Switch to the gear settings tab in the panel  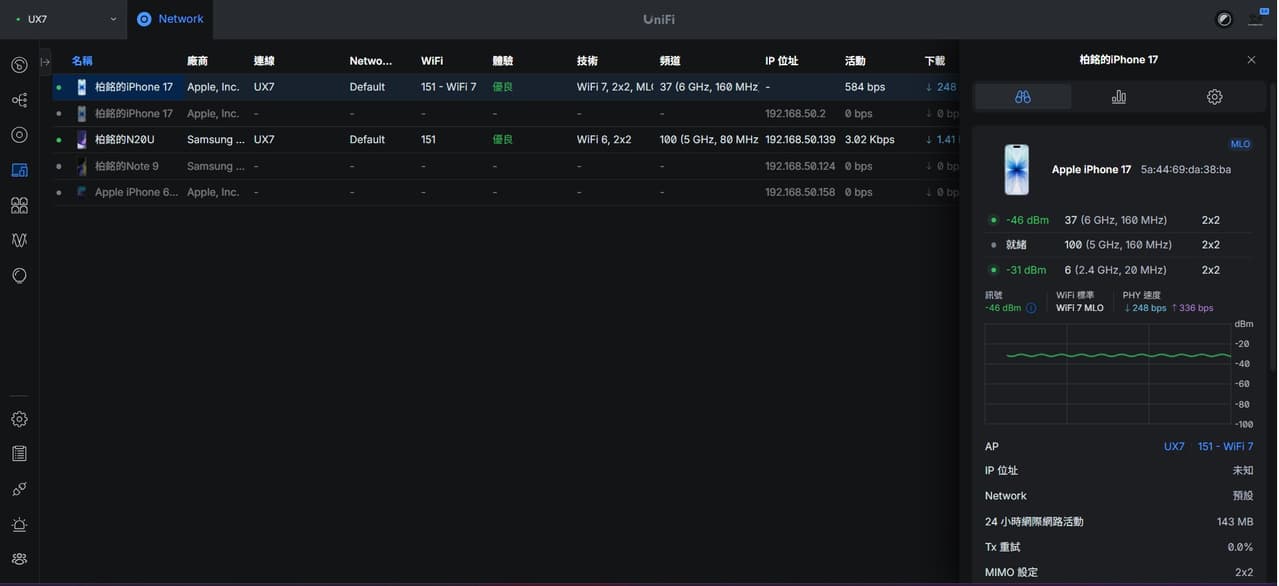pyautogui.click(x=1215, y=97)
